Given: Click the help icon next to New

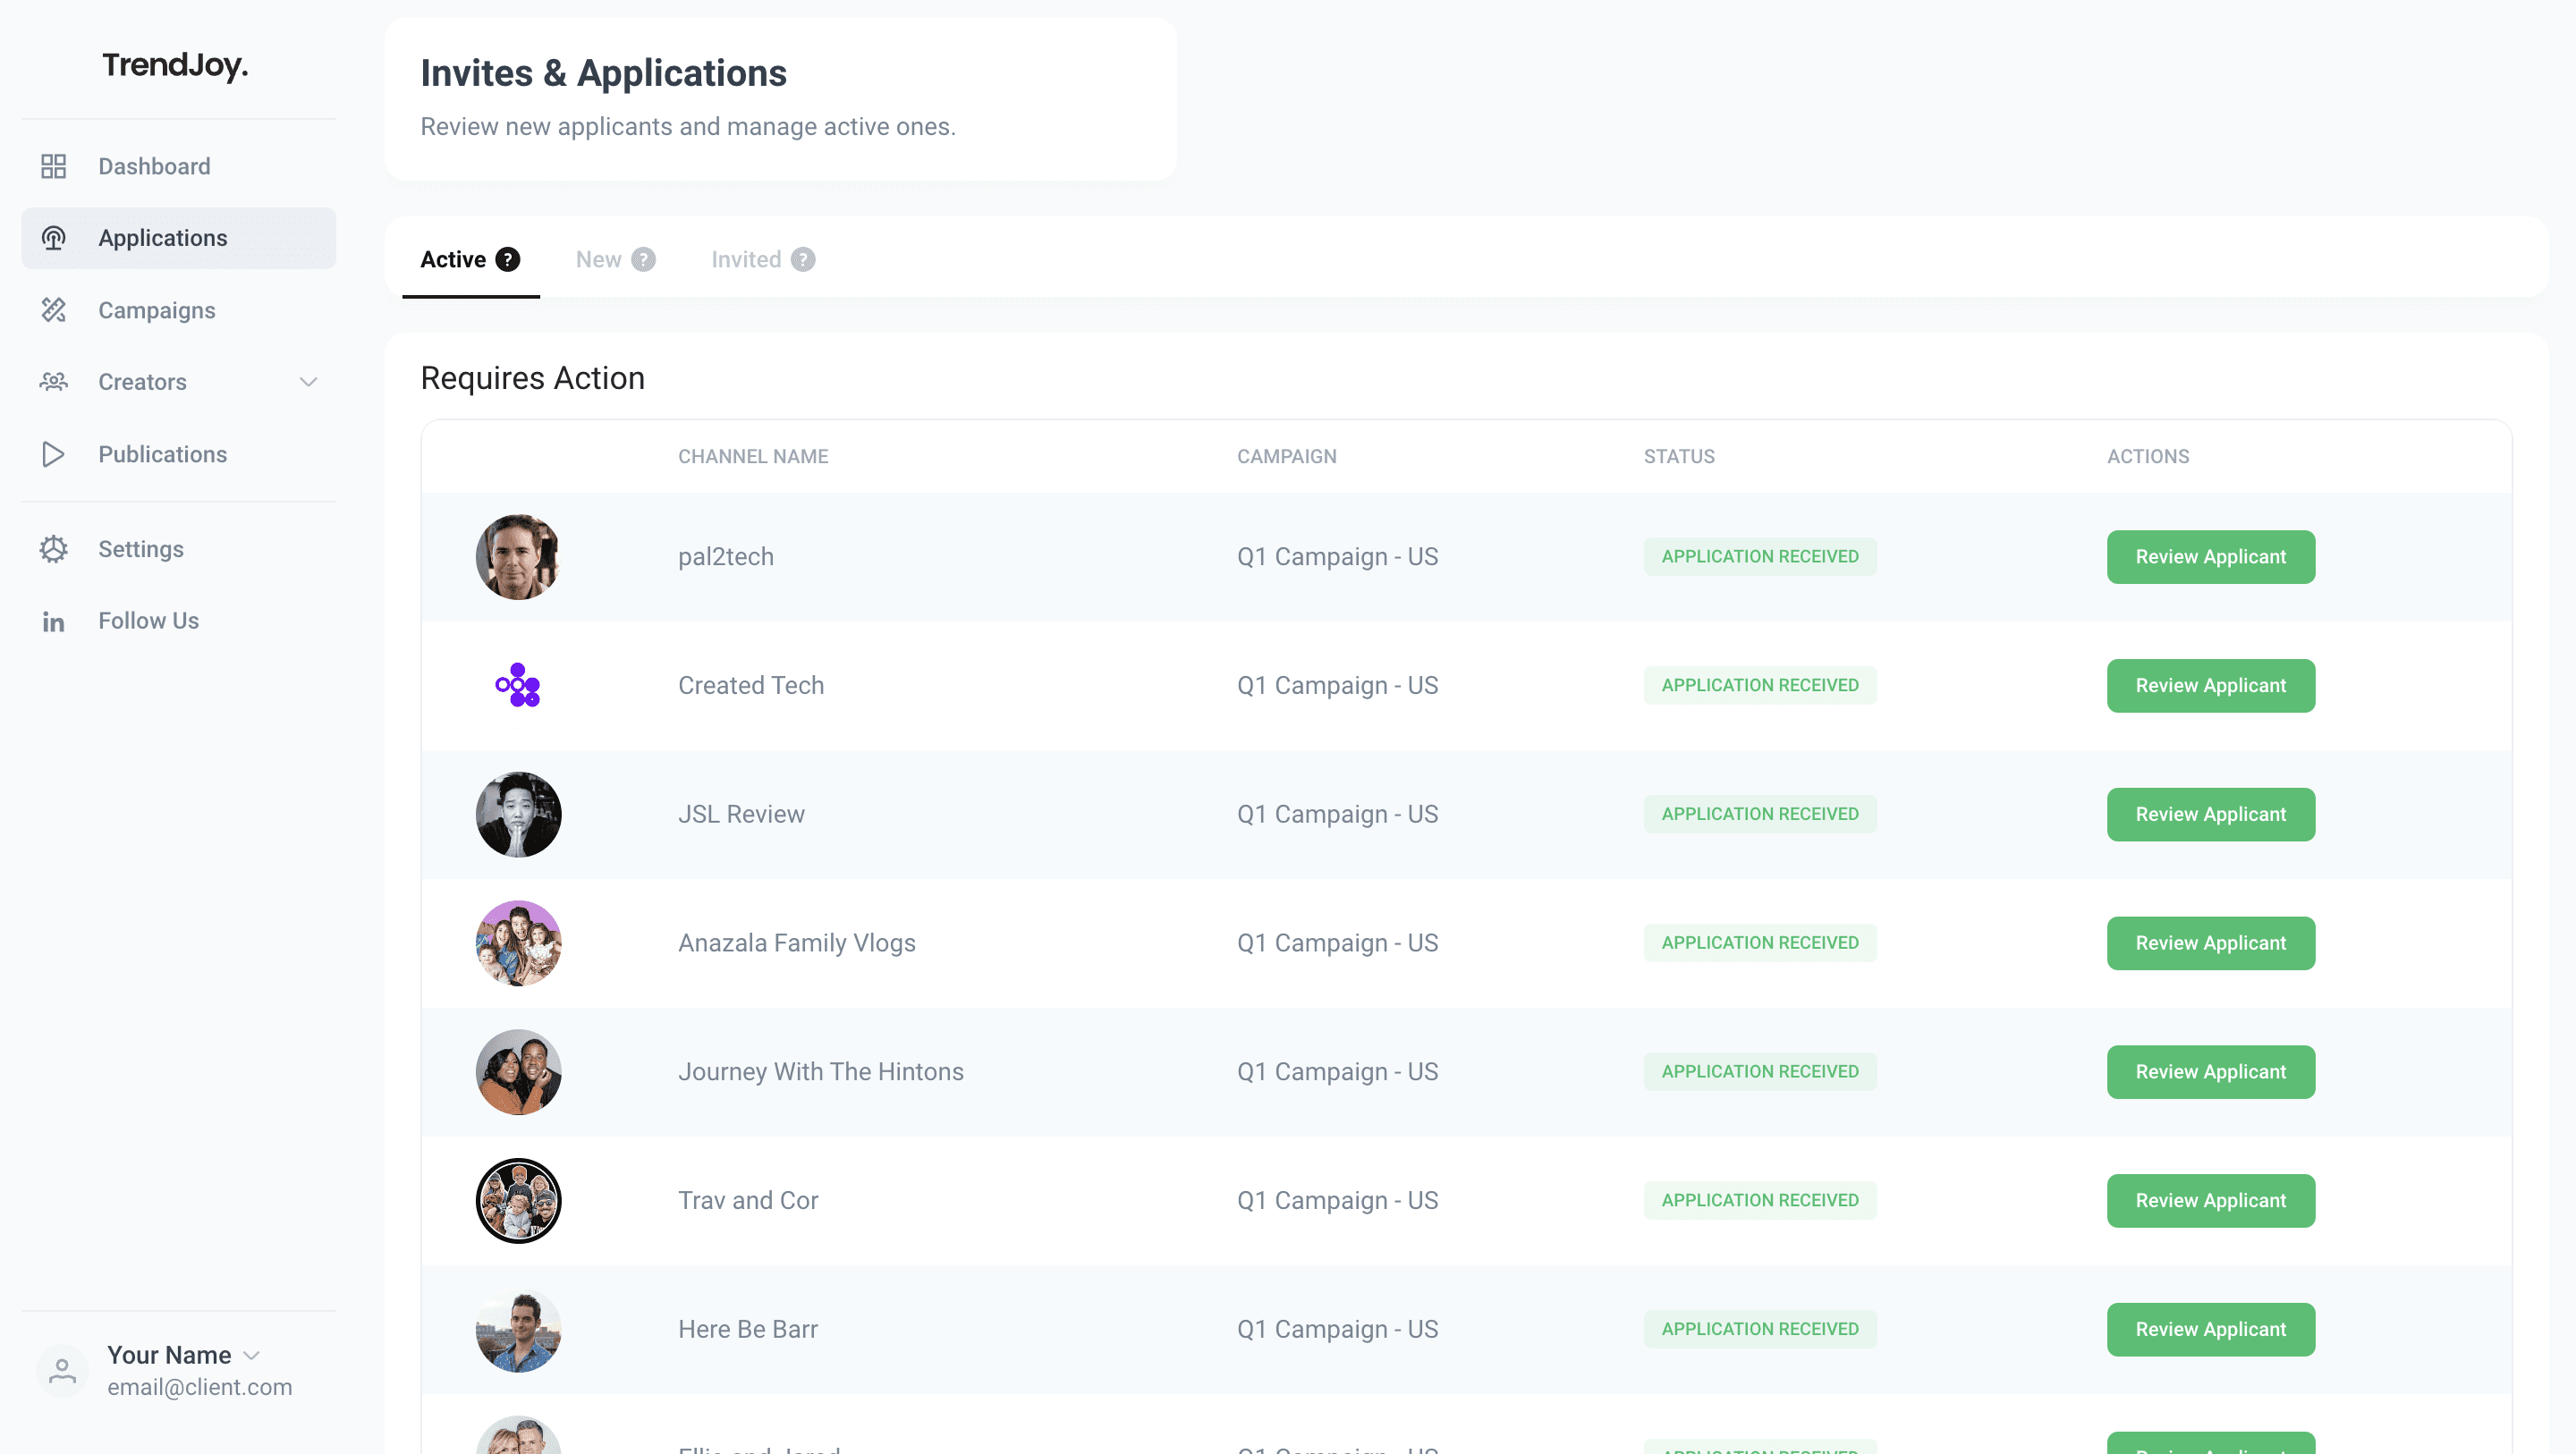Looking at the screenshot, I should [x=644, y=260].
